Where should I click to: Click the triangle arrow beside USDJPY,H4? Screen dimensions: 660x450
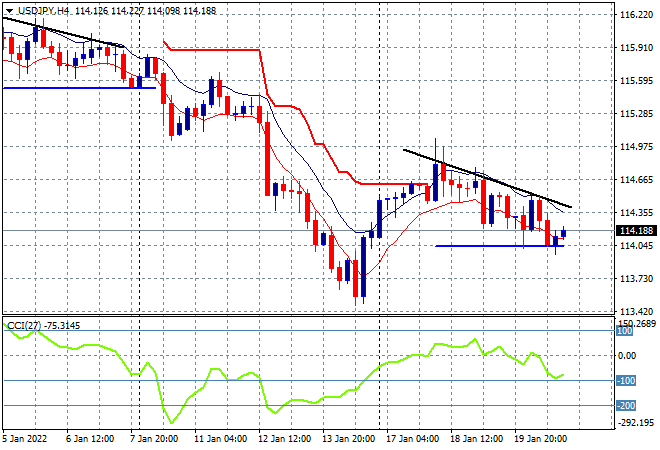[9, 11]
